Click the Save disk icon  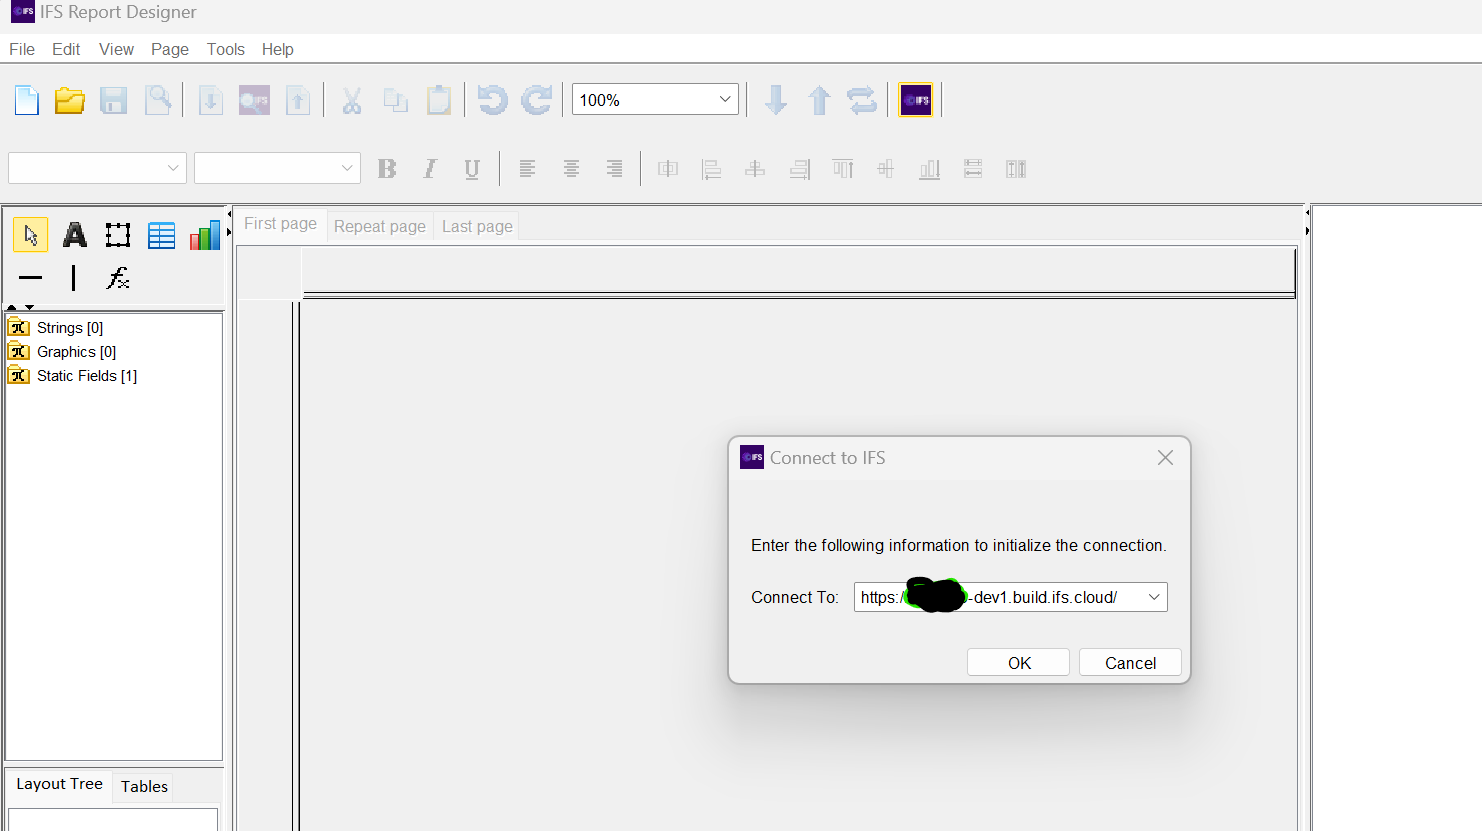click(x=113, y=100)
